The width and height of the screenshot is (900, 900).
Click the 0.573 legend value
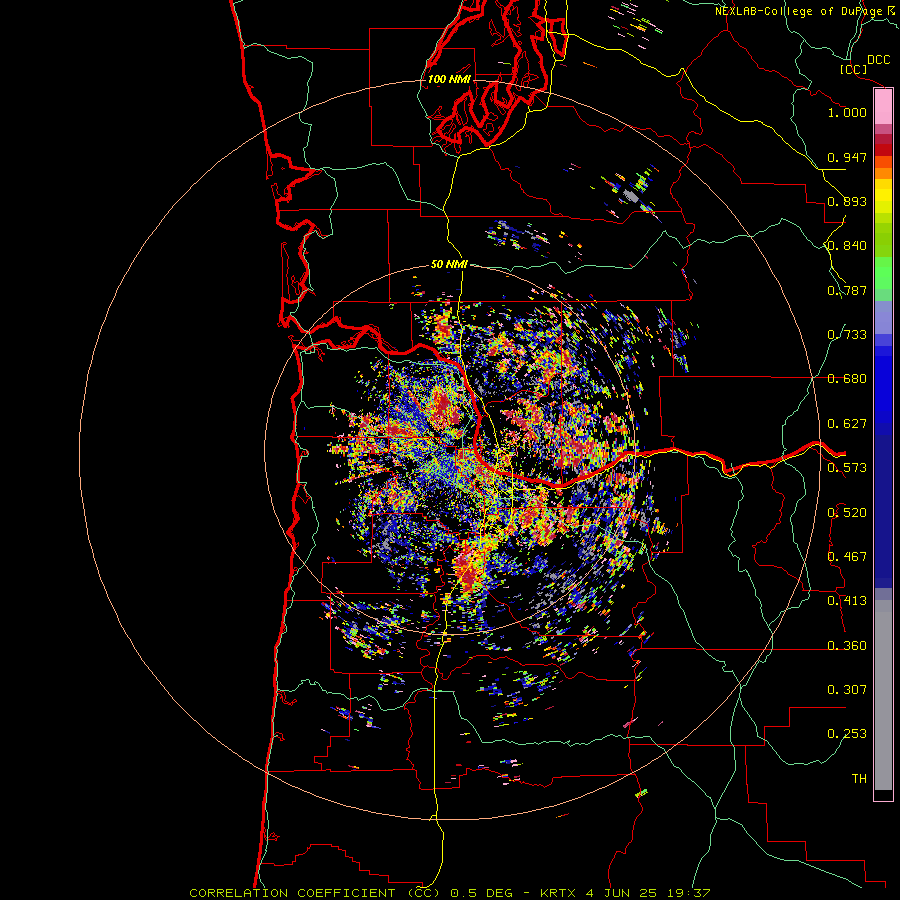(847, 468)
